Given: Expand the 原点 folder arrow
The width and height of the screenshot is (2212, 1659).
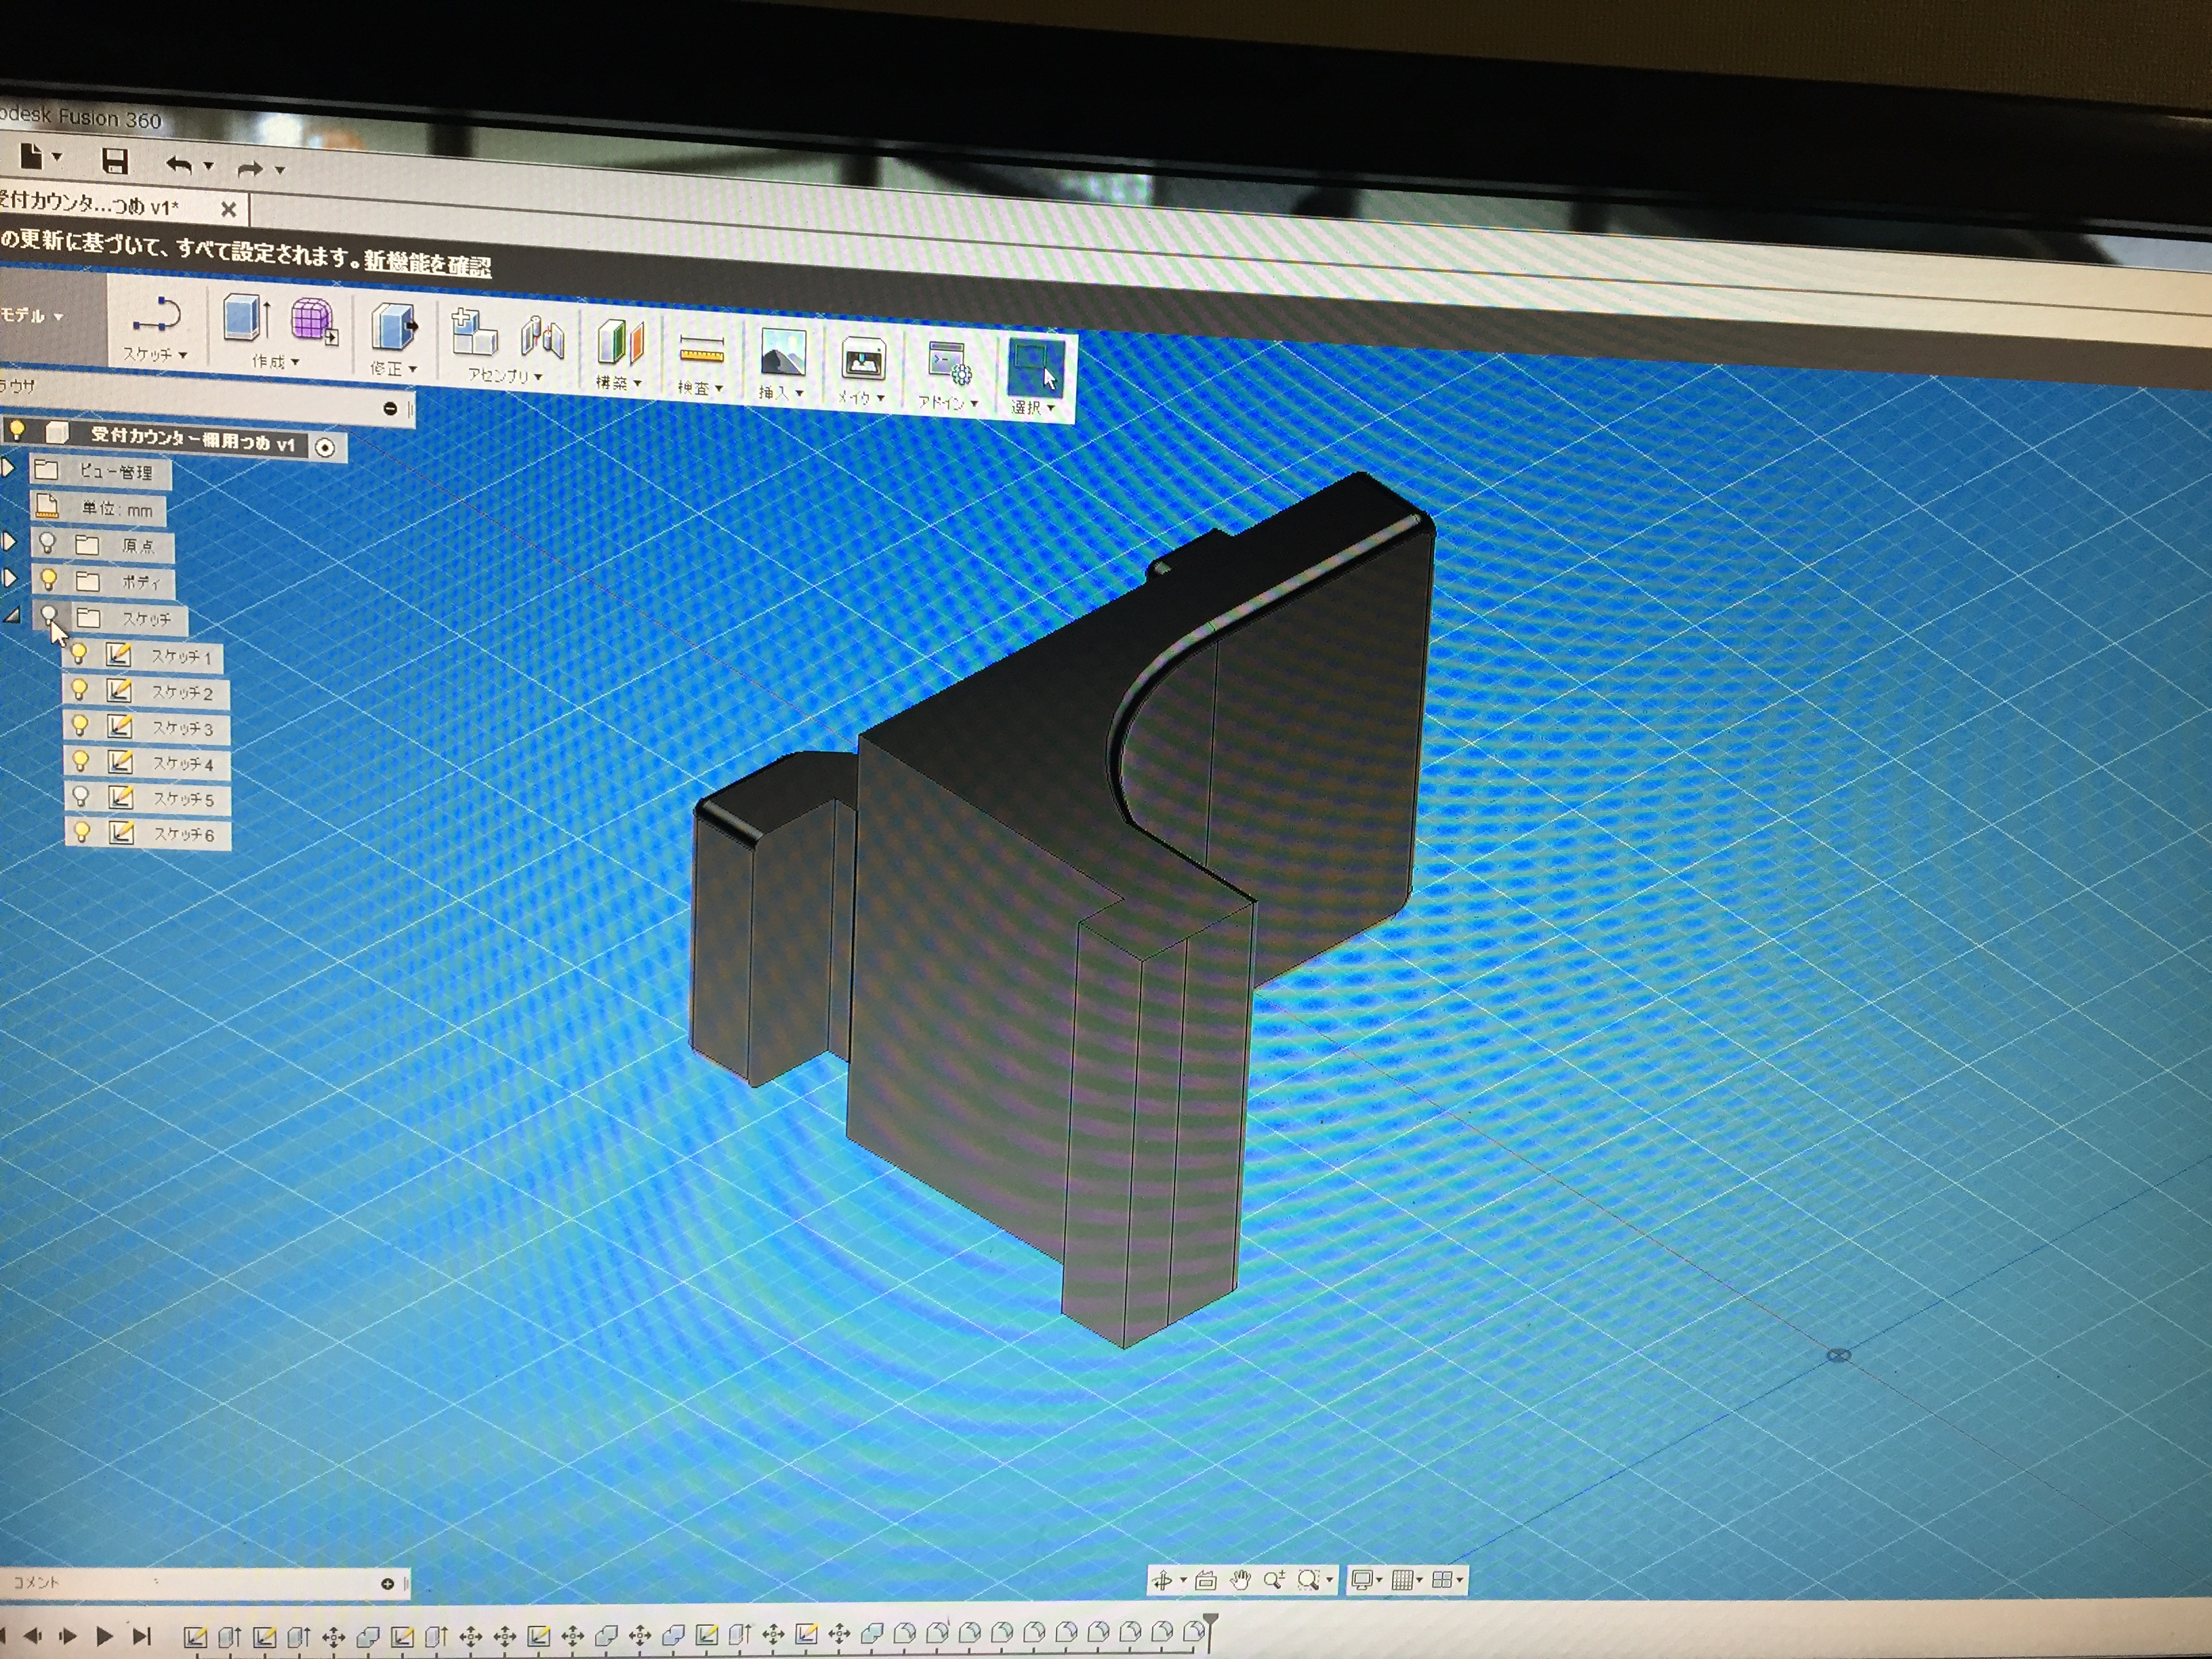Looking at the screenshot, I should 9,541.
